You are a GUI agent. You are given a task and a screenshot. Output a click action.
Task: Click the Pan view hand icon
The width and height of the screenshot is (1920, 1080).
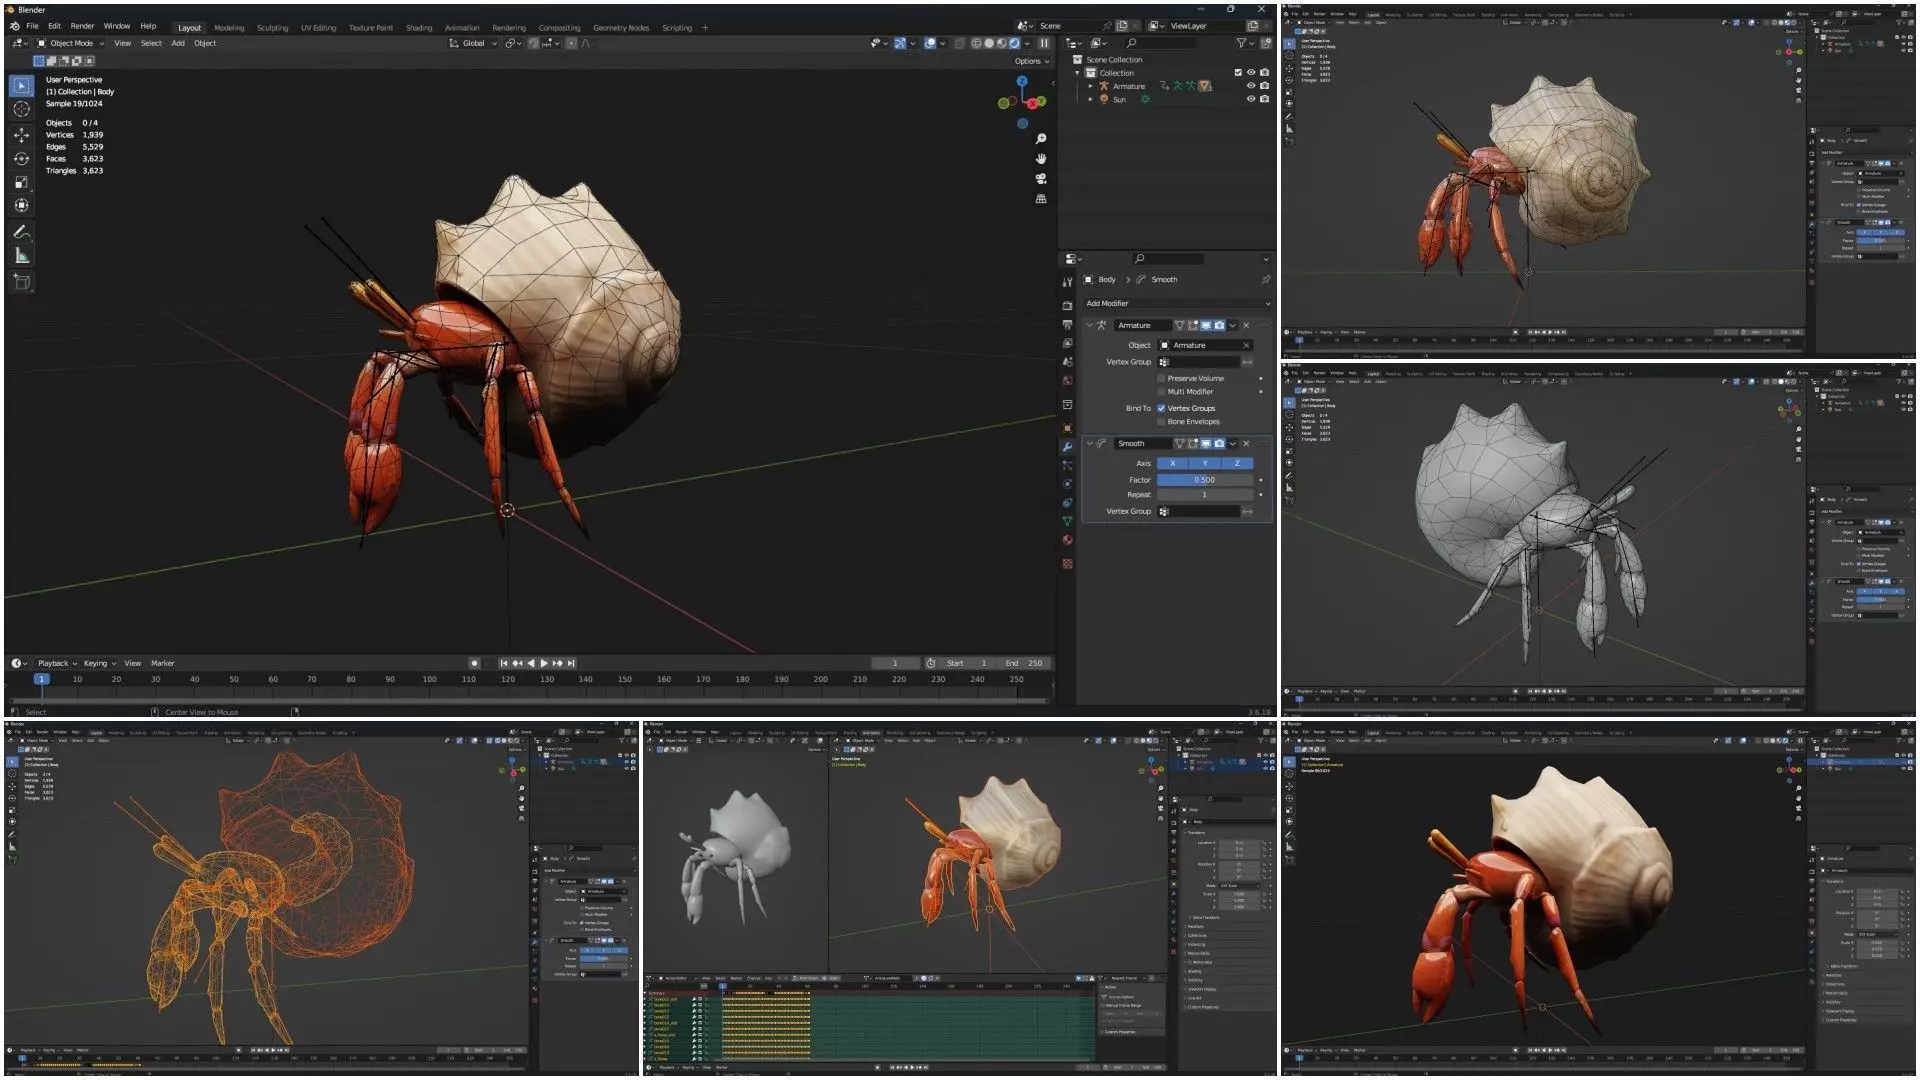click(1041, 159)
